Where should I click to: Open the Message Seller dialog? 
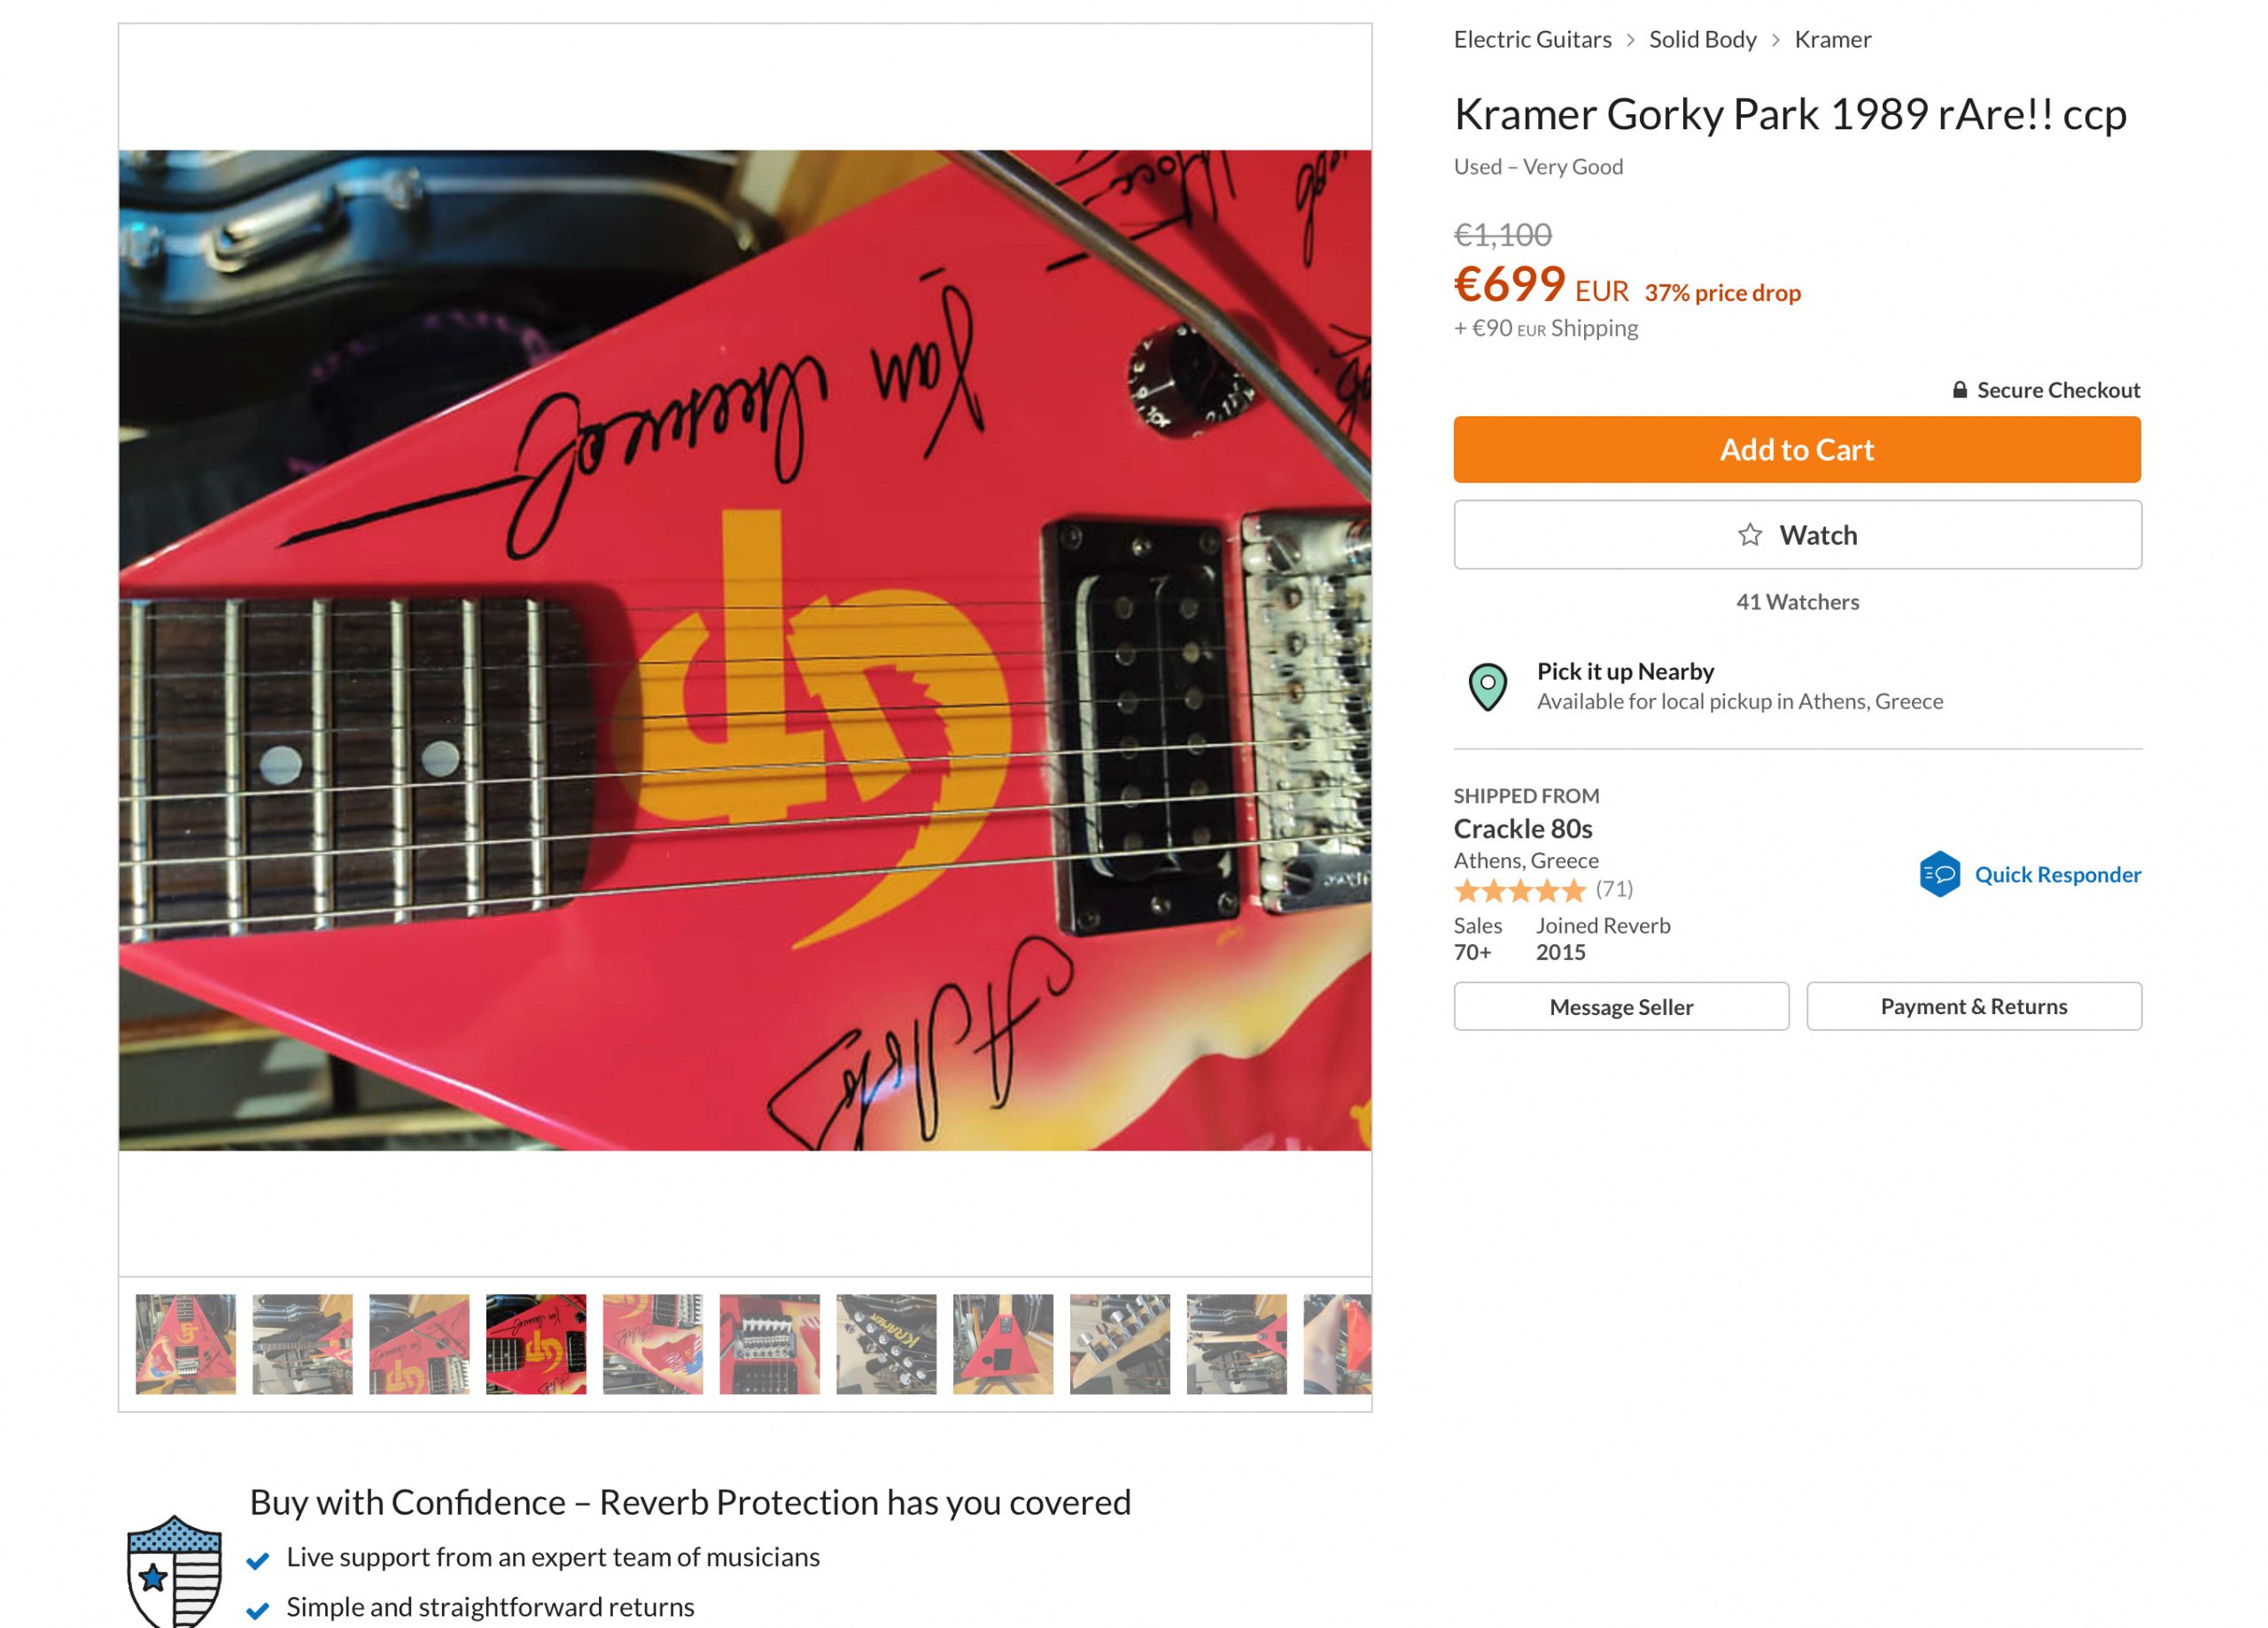[1621, 1006]
